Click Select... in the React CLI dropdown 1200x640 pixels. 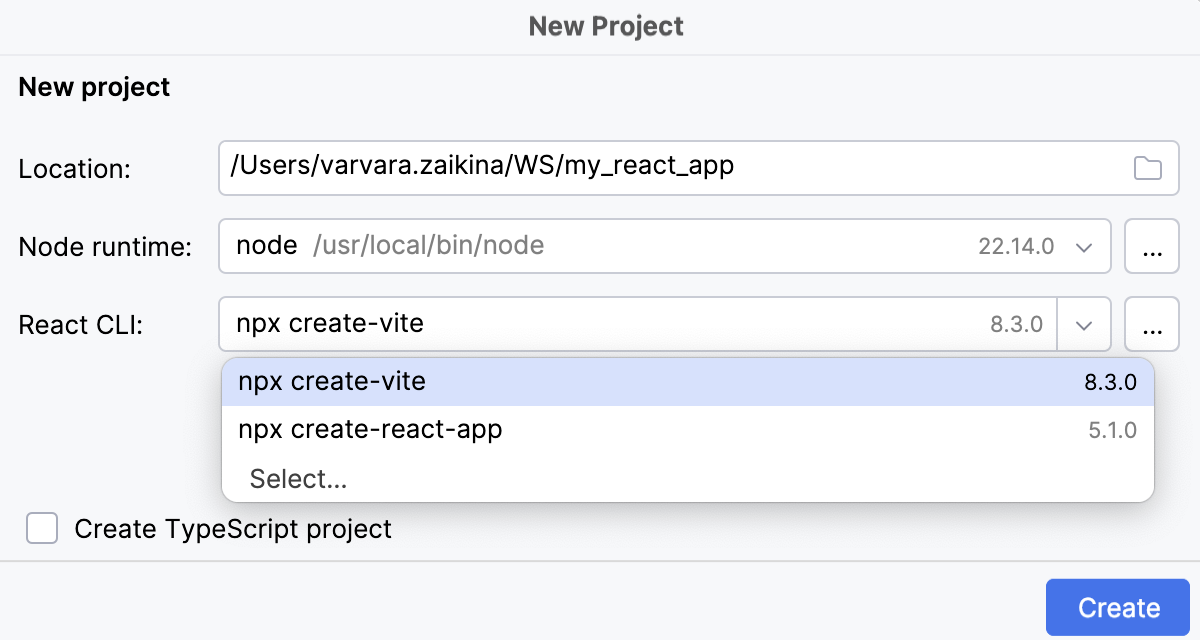298,478
